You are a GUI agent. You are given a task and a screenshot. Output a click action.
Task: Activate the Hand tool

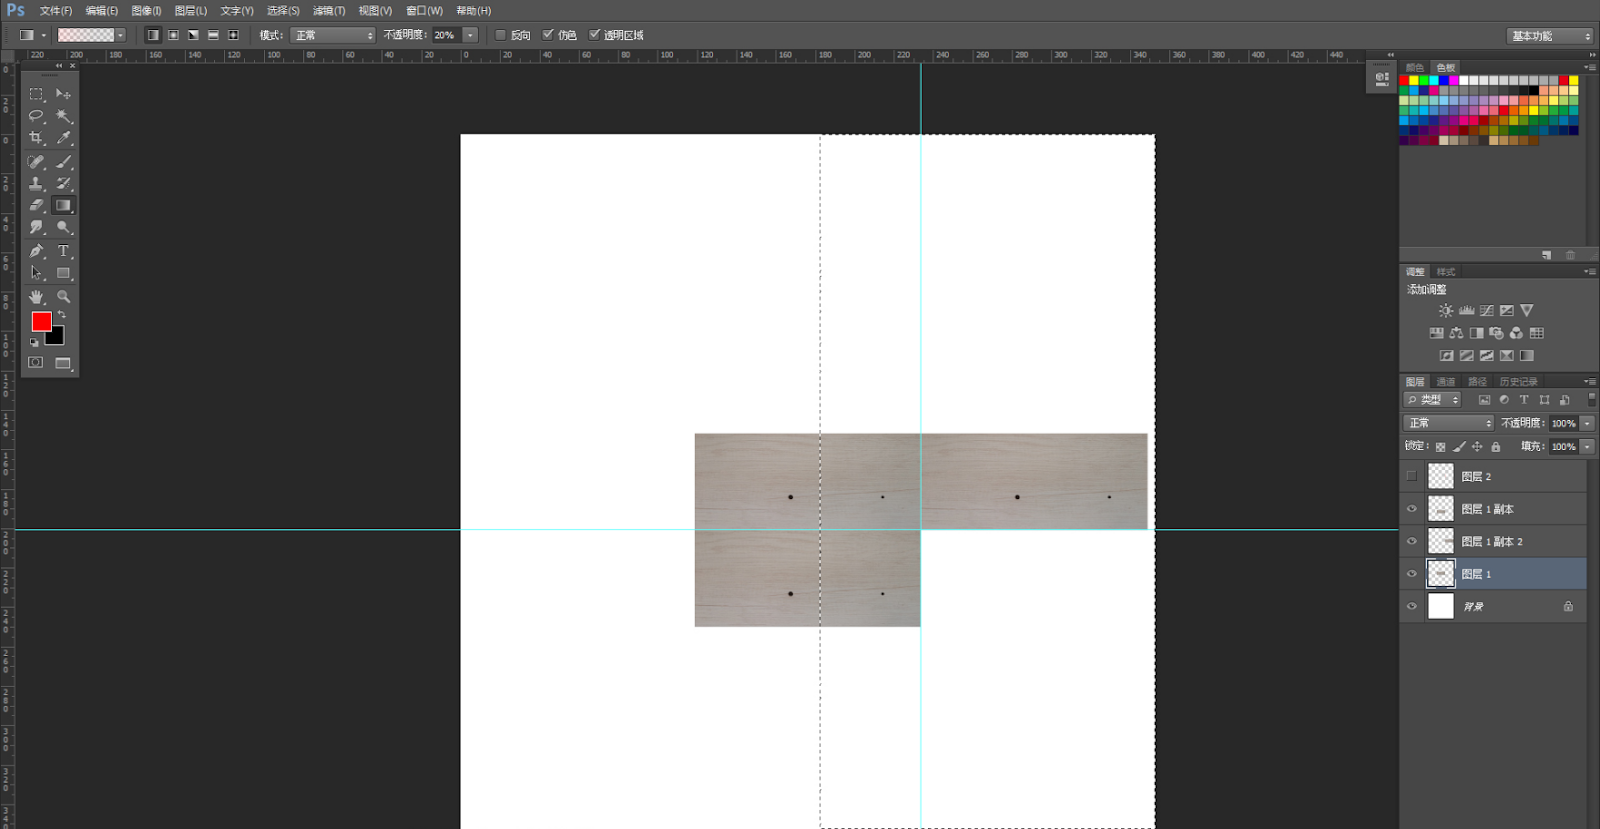tap(36, 297)
